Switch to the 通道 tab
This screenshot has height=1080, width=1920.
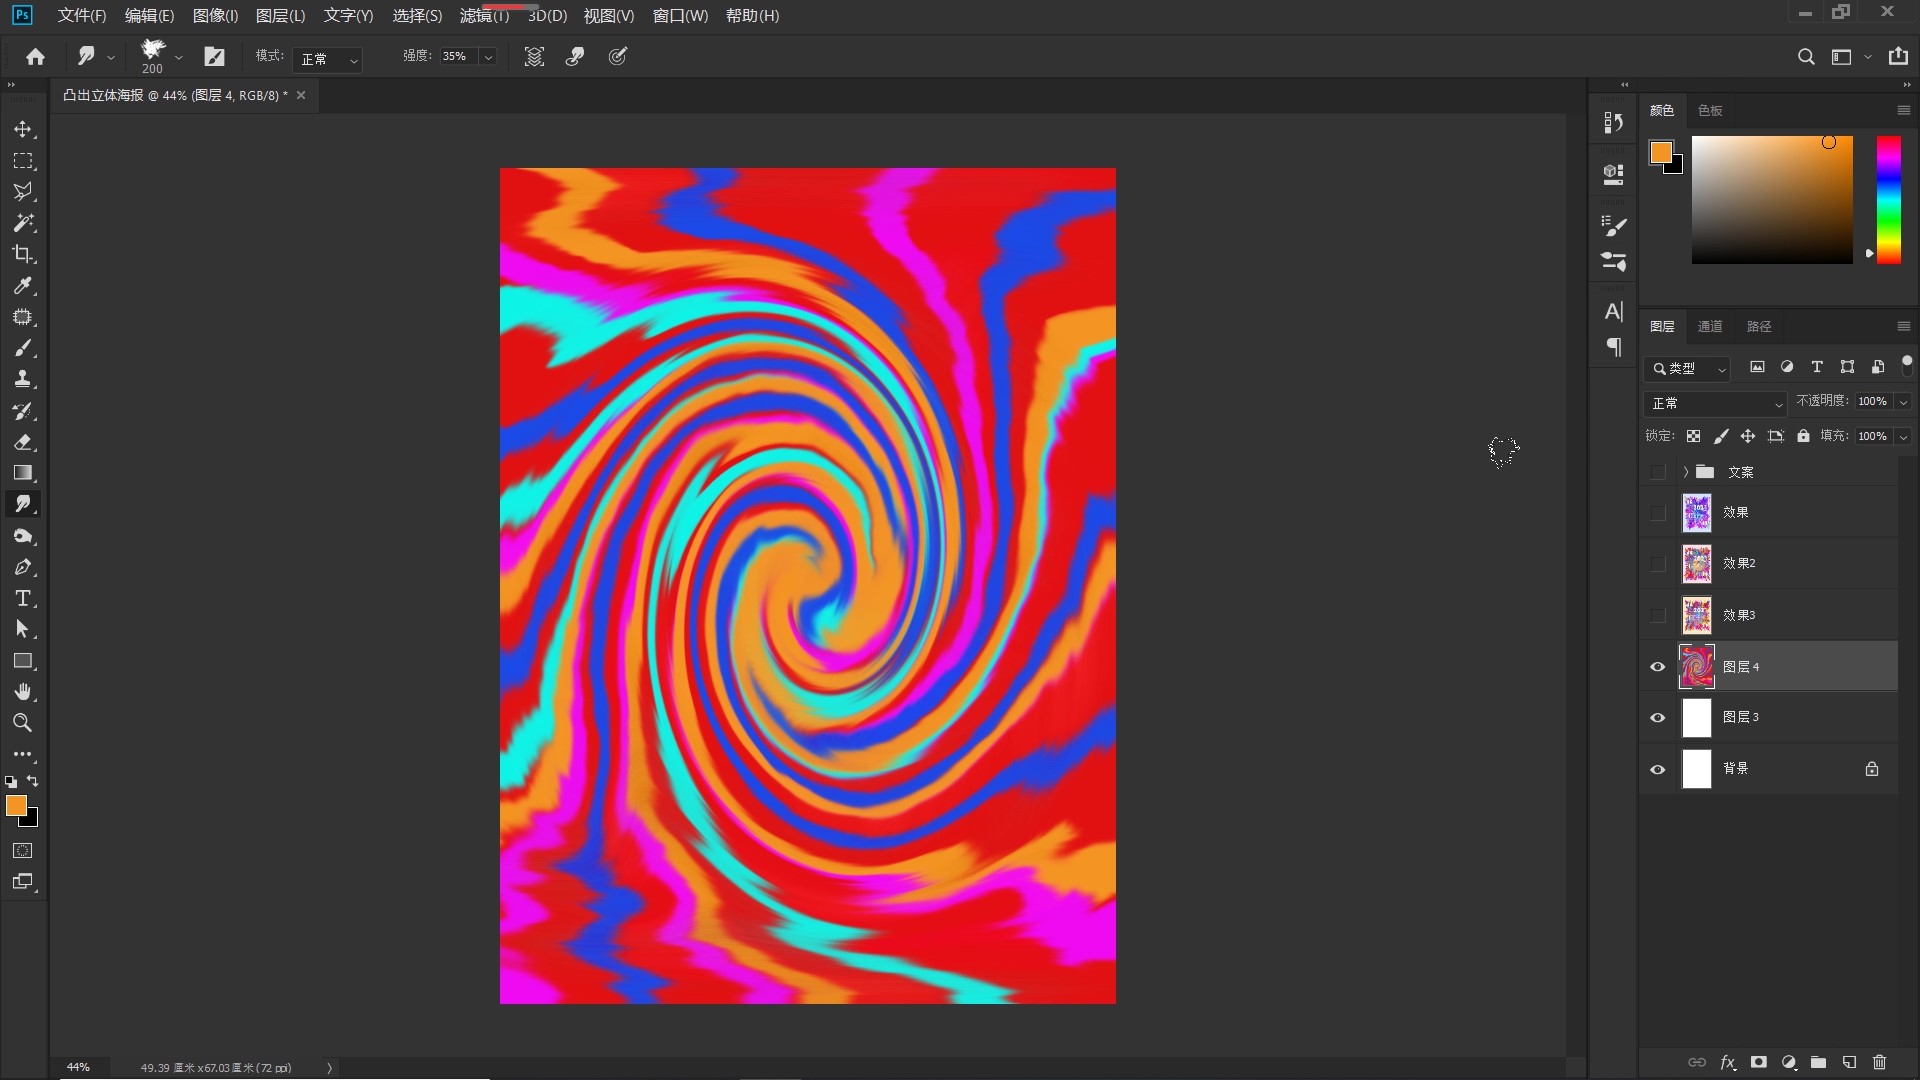point(1710,326)
